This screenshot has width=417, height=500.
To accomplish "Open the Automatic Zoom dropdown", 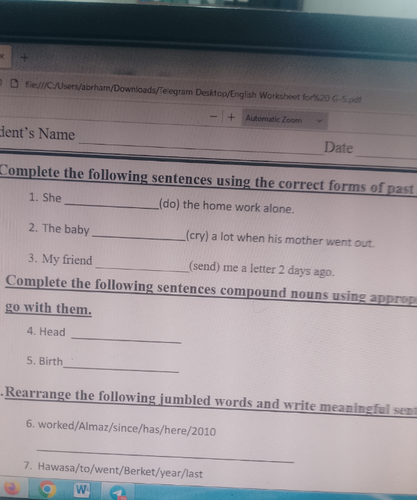I will point(284,119).
